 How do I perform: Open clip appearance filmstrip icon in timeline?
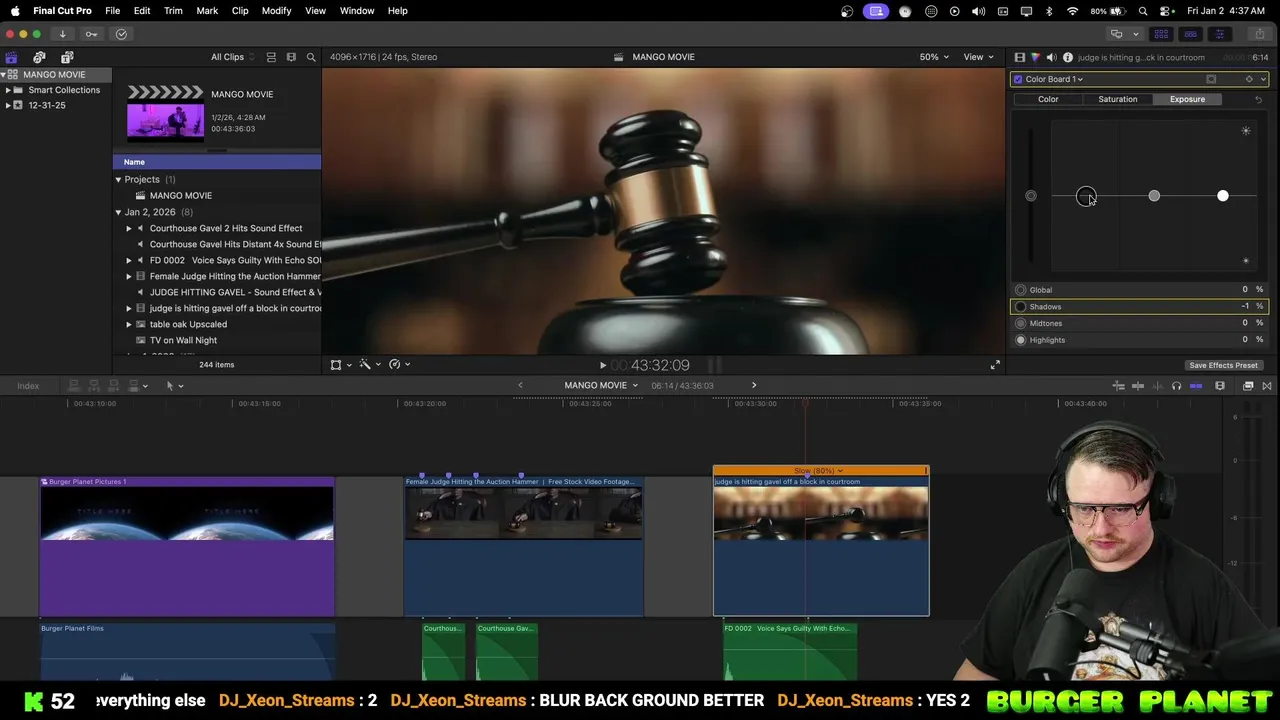(1220, 386)
